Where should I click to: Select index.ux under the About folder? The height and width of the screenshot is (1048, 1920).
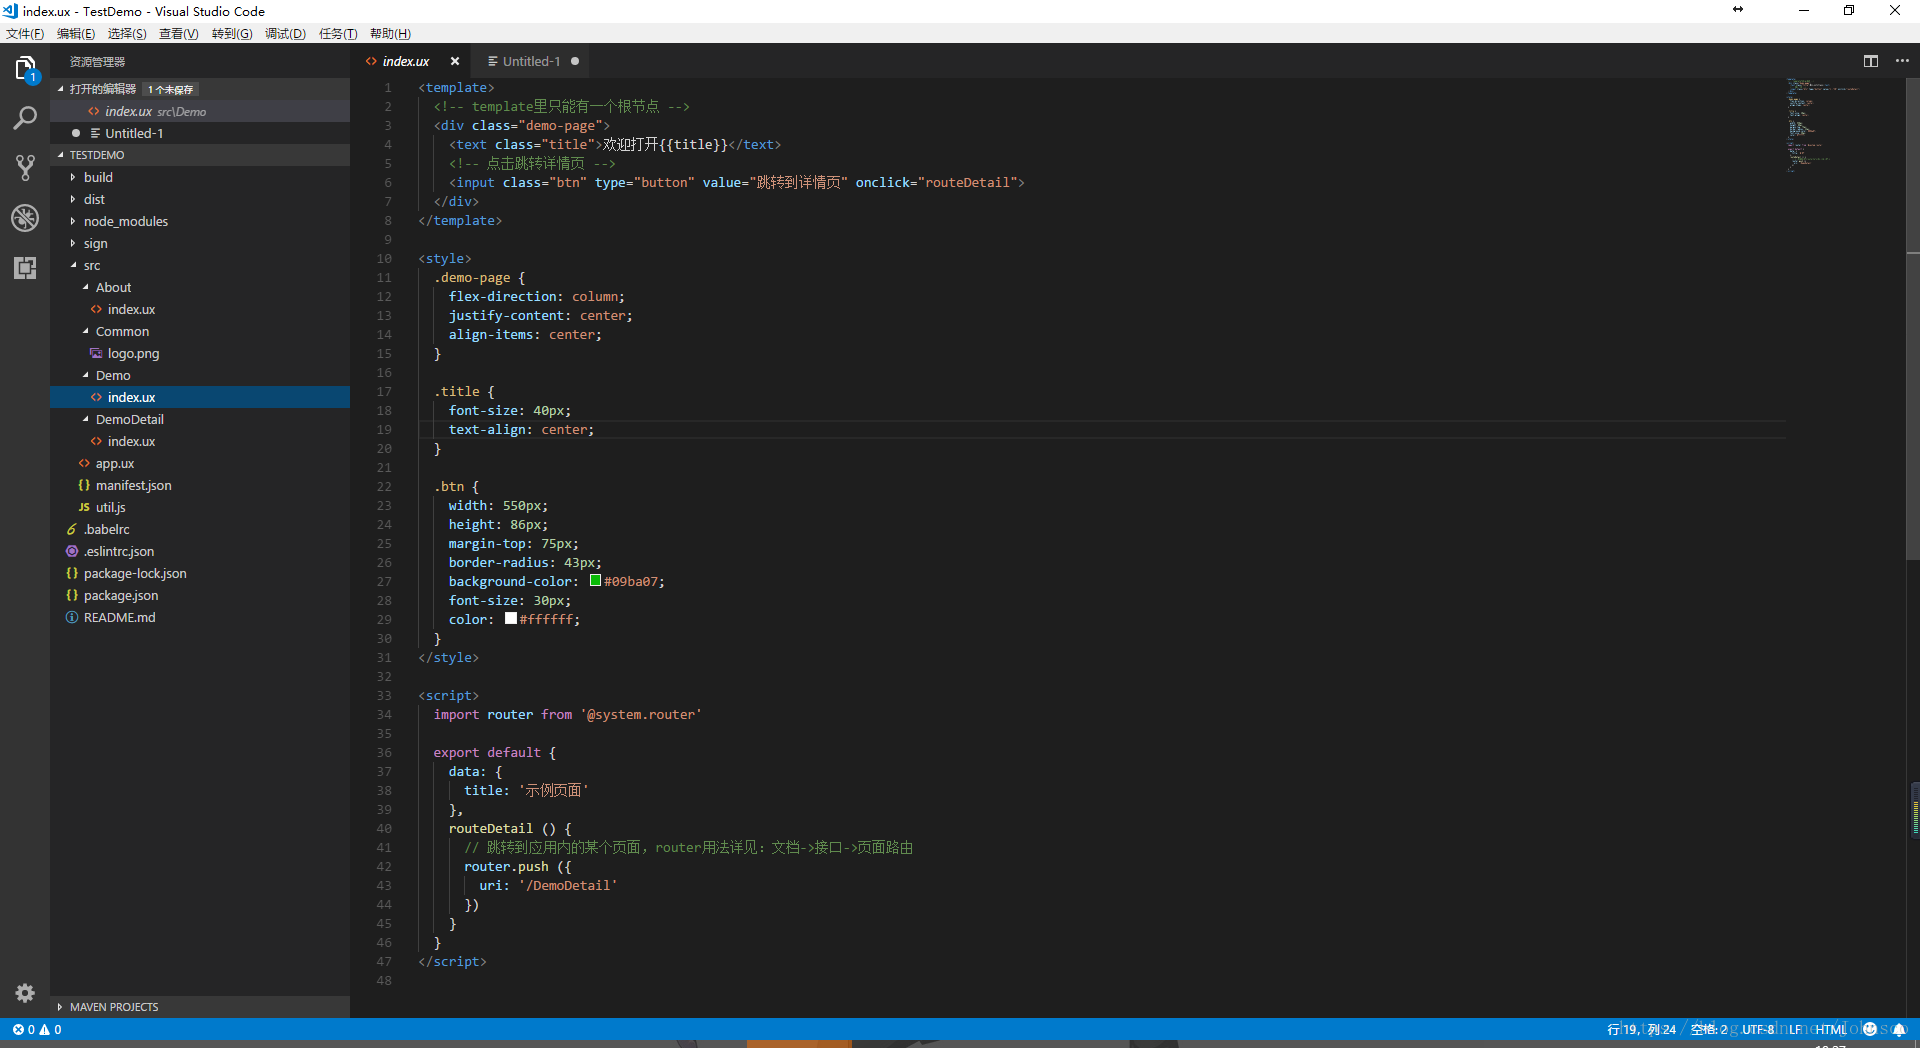point(131,309)
